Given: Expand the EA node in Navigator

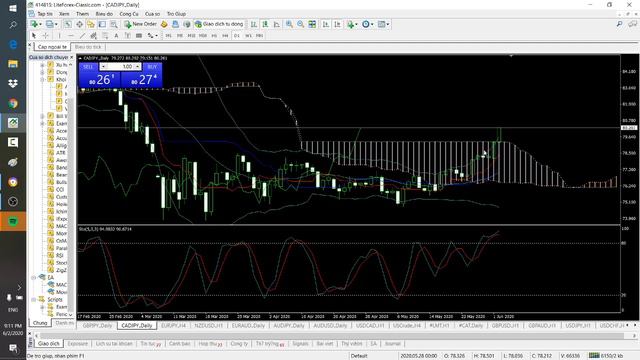Looking at the screenshot, I should coord(33,278).
